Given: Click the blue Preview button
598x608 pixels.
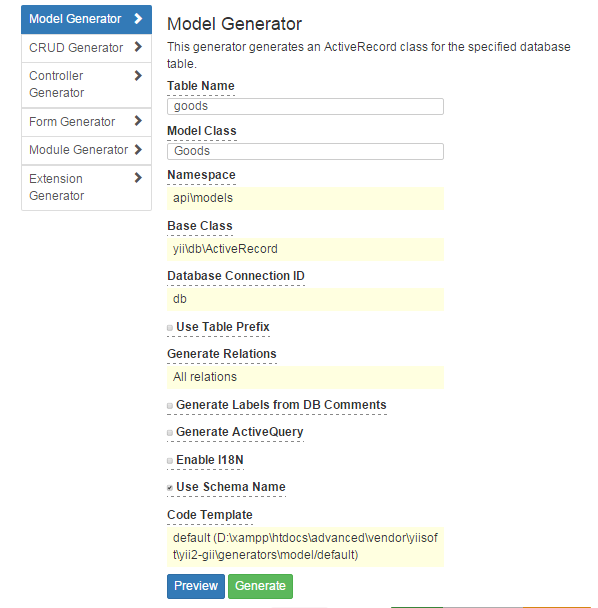Looking at the screenshot, I should tap(196, 586).
